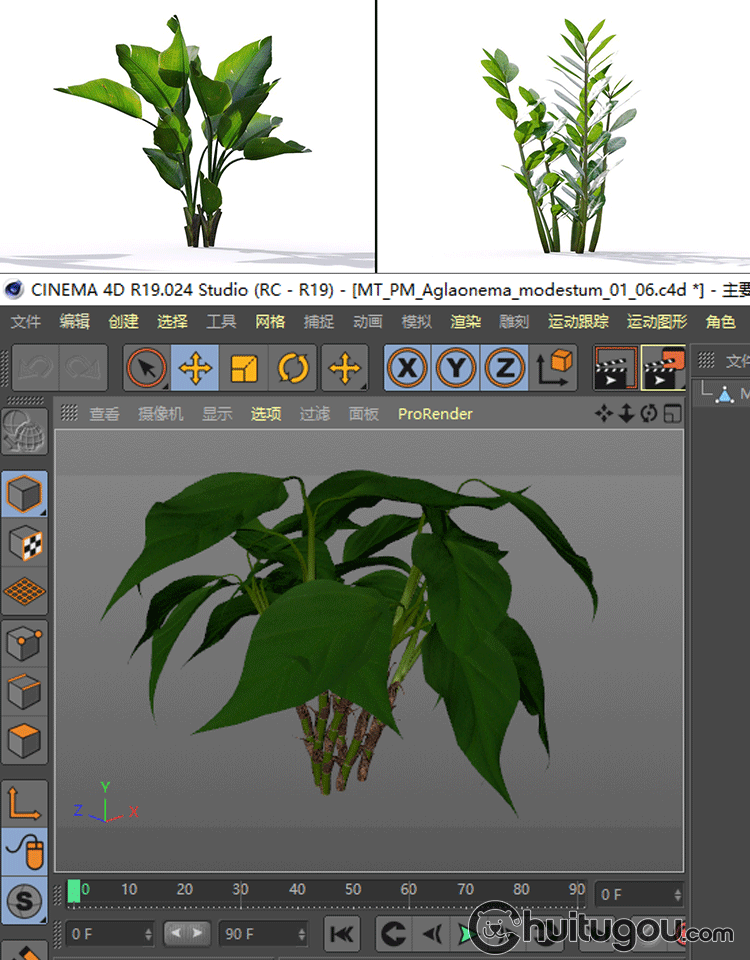Click the Render View clapperboard icon
The image size is (750, 960).
tap(613, 369)
